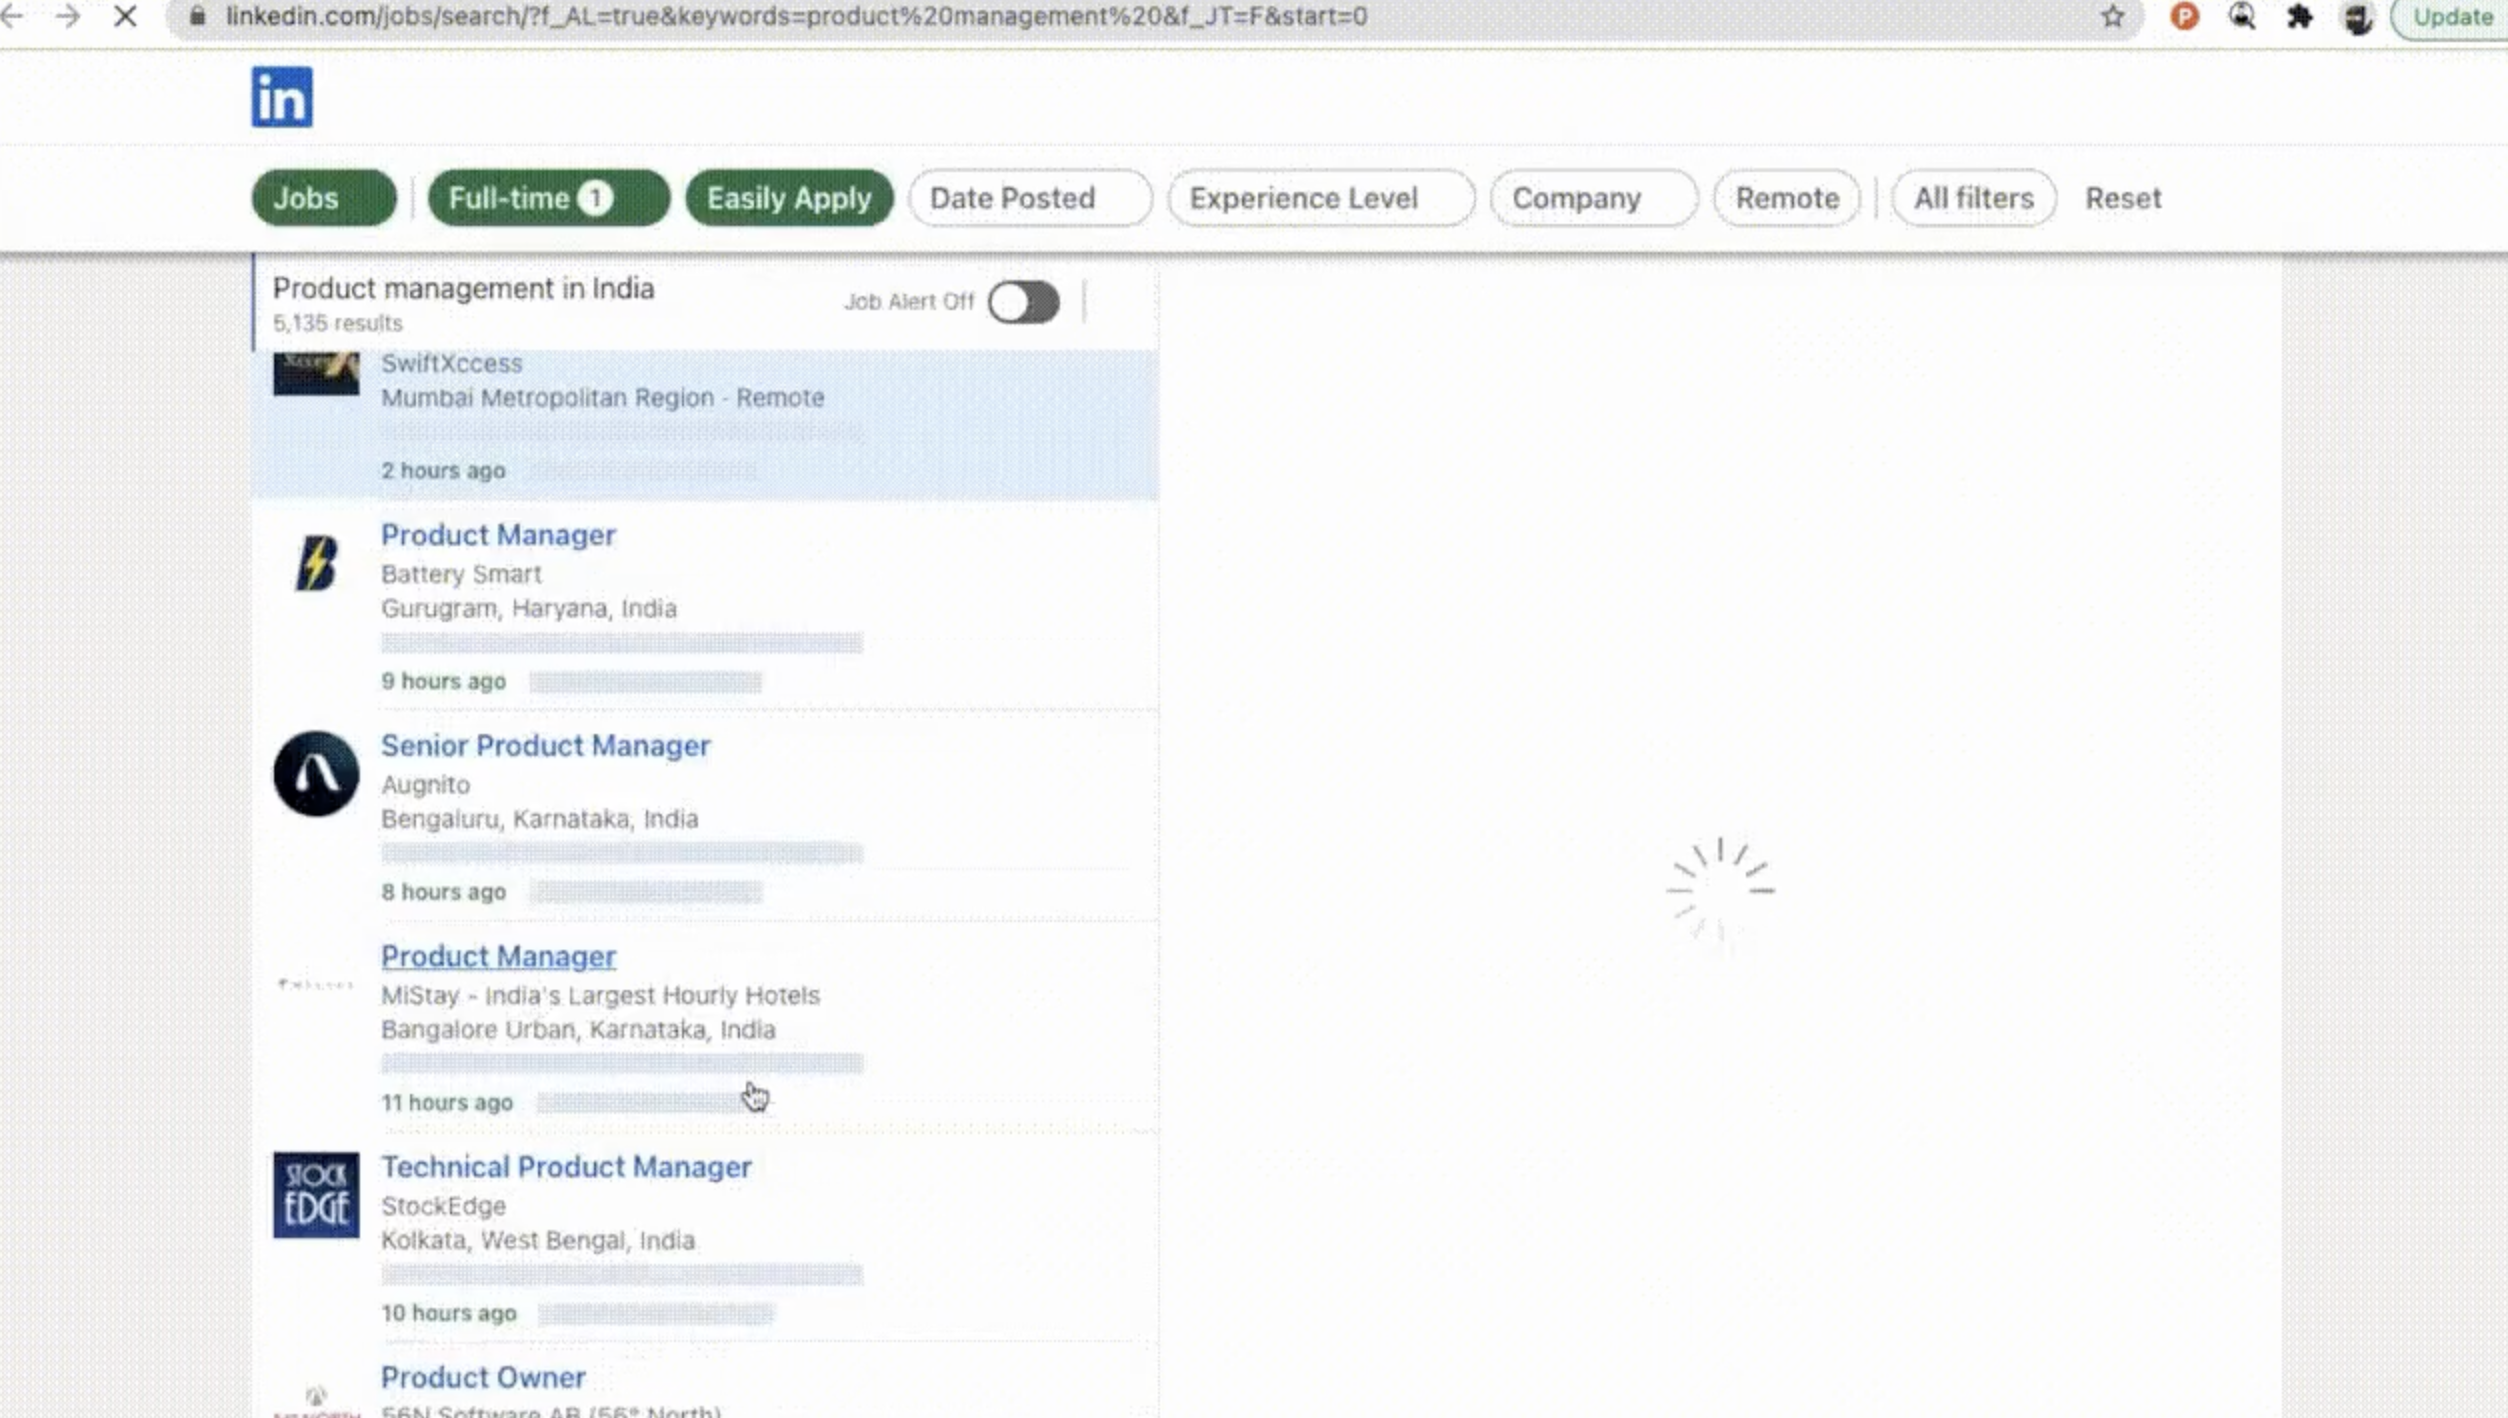The height and width of the screenshot is (1418, 2508).
Task: Click 'Bengaluru, Karnataka, India' location text
Action: coord(540,819)
